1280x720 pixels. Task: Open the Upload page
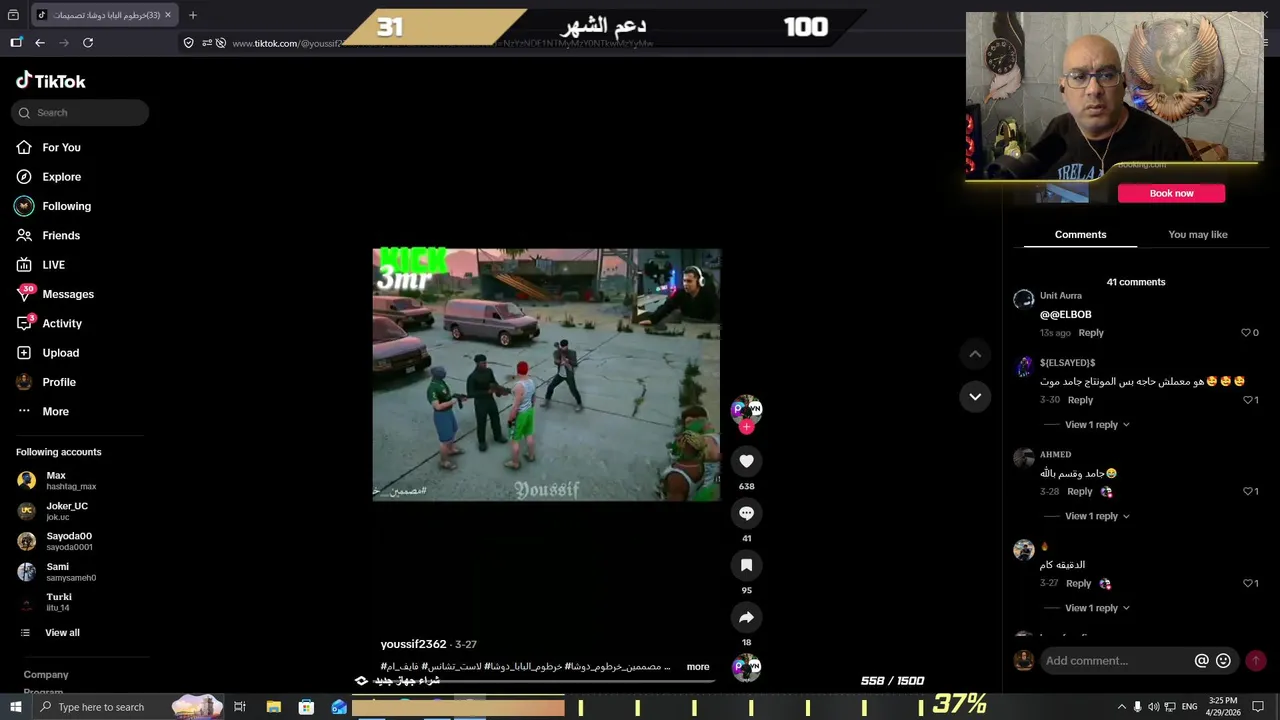tap(47, 353)
